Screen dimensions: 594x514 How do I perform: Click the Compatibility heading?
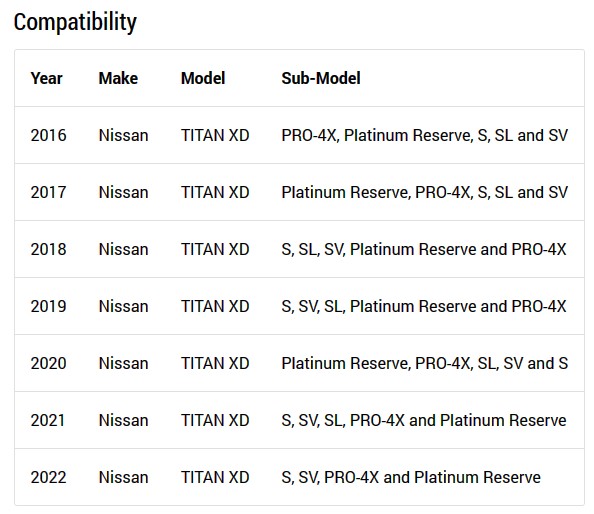click(75, 23)
